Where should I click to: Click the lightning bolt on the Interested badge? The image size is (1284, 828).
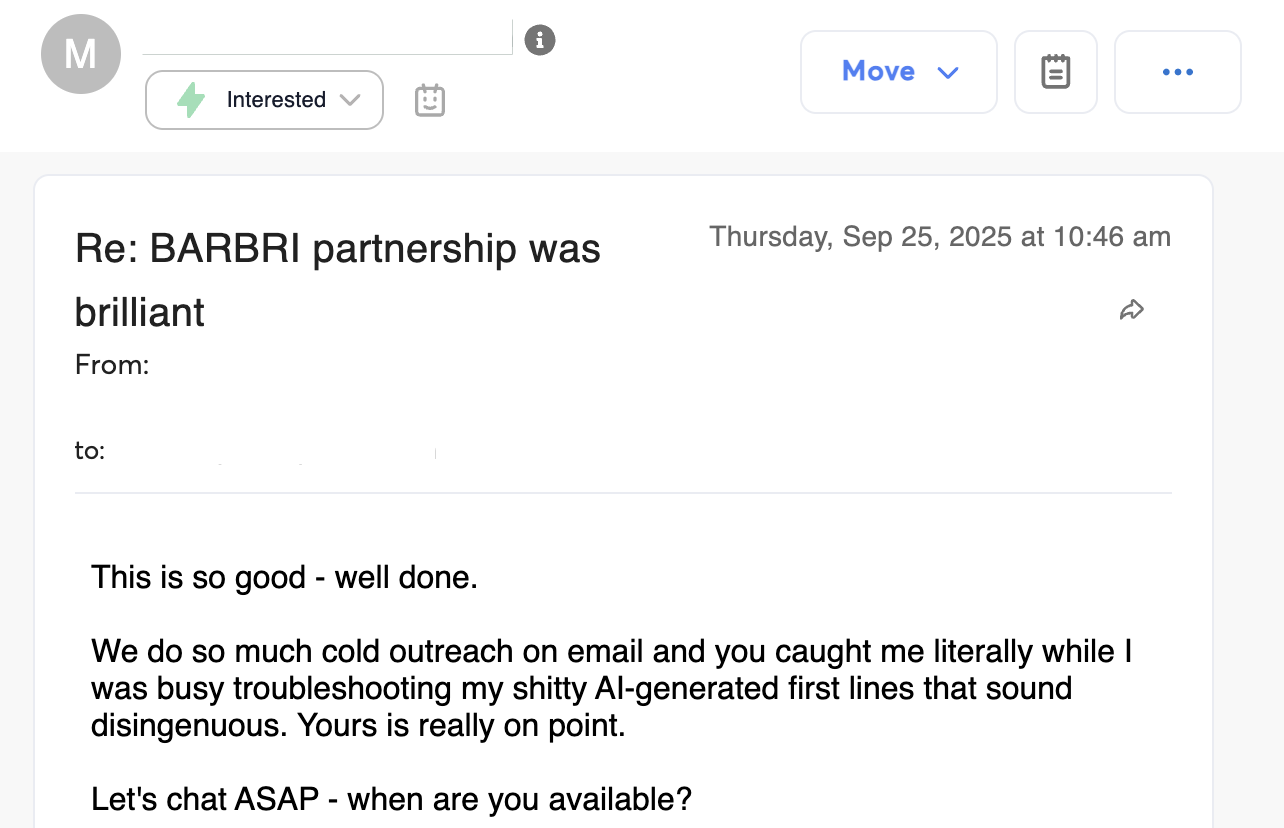click(x=189, y=100)
